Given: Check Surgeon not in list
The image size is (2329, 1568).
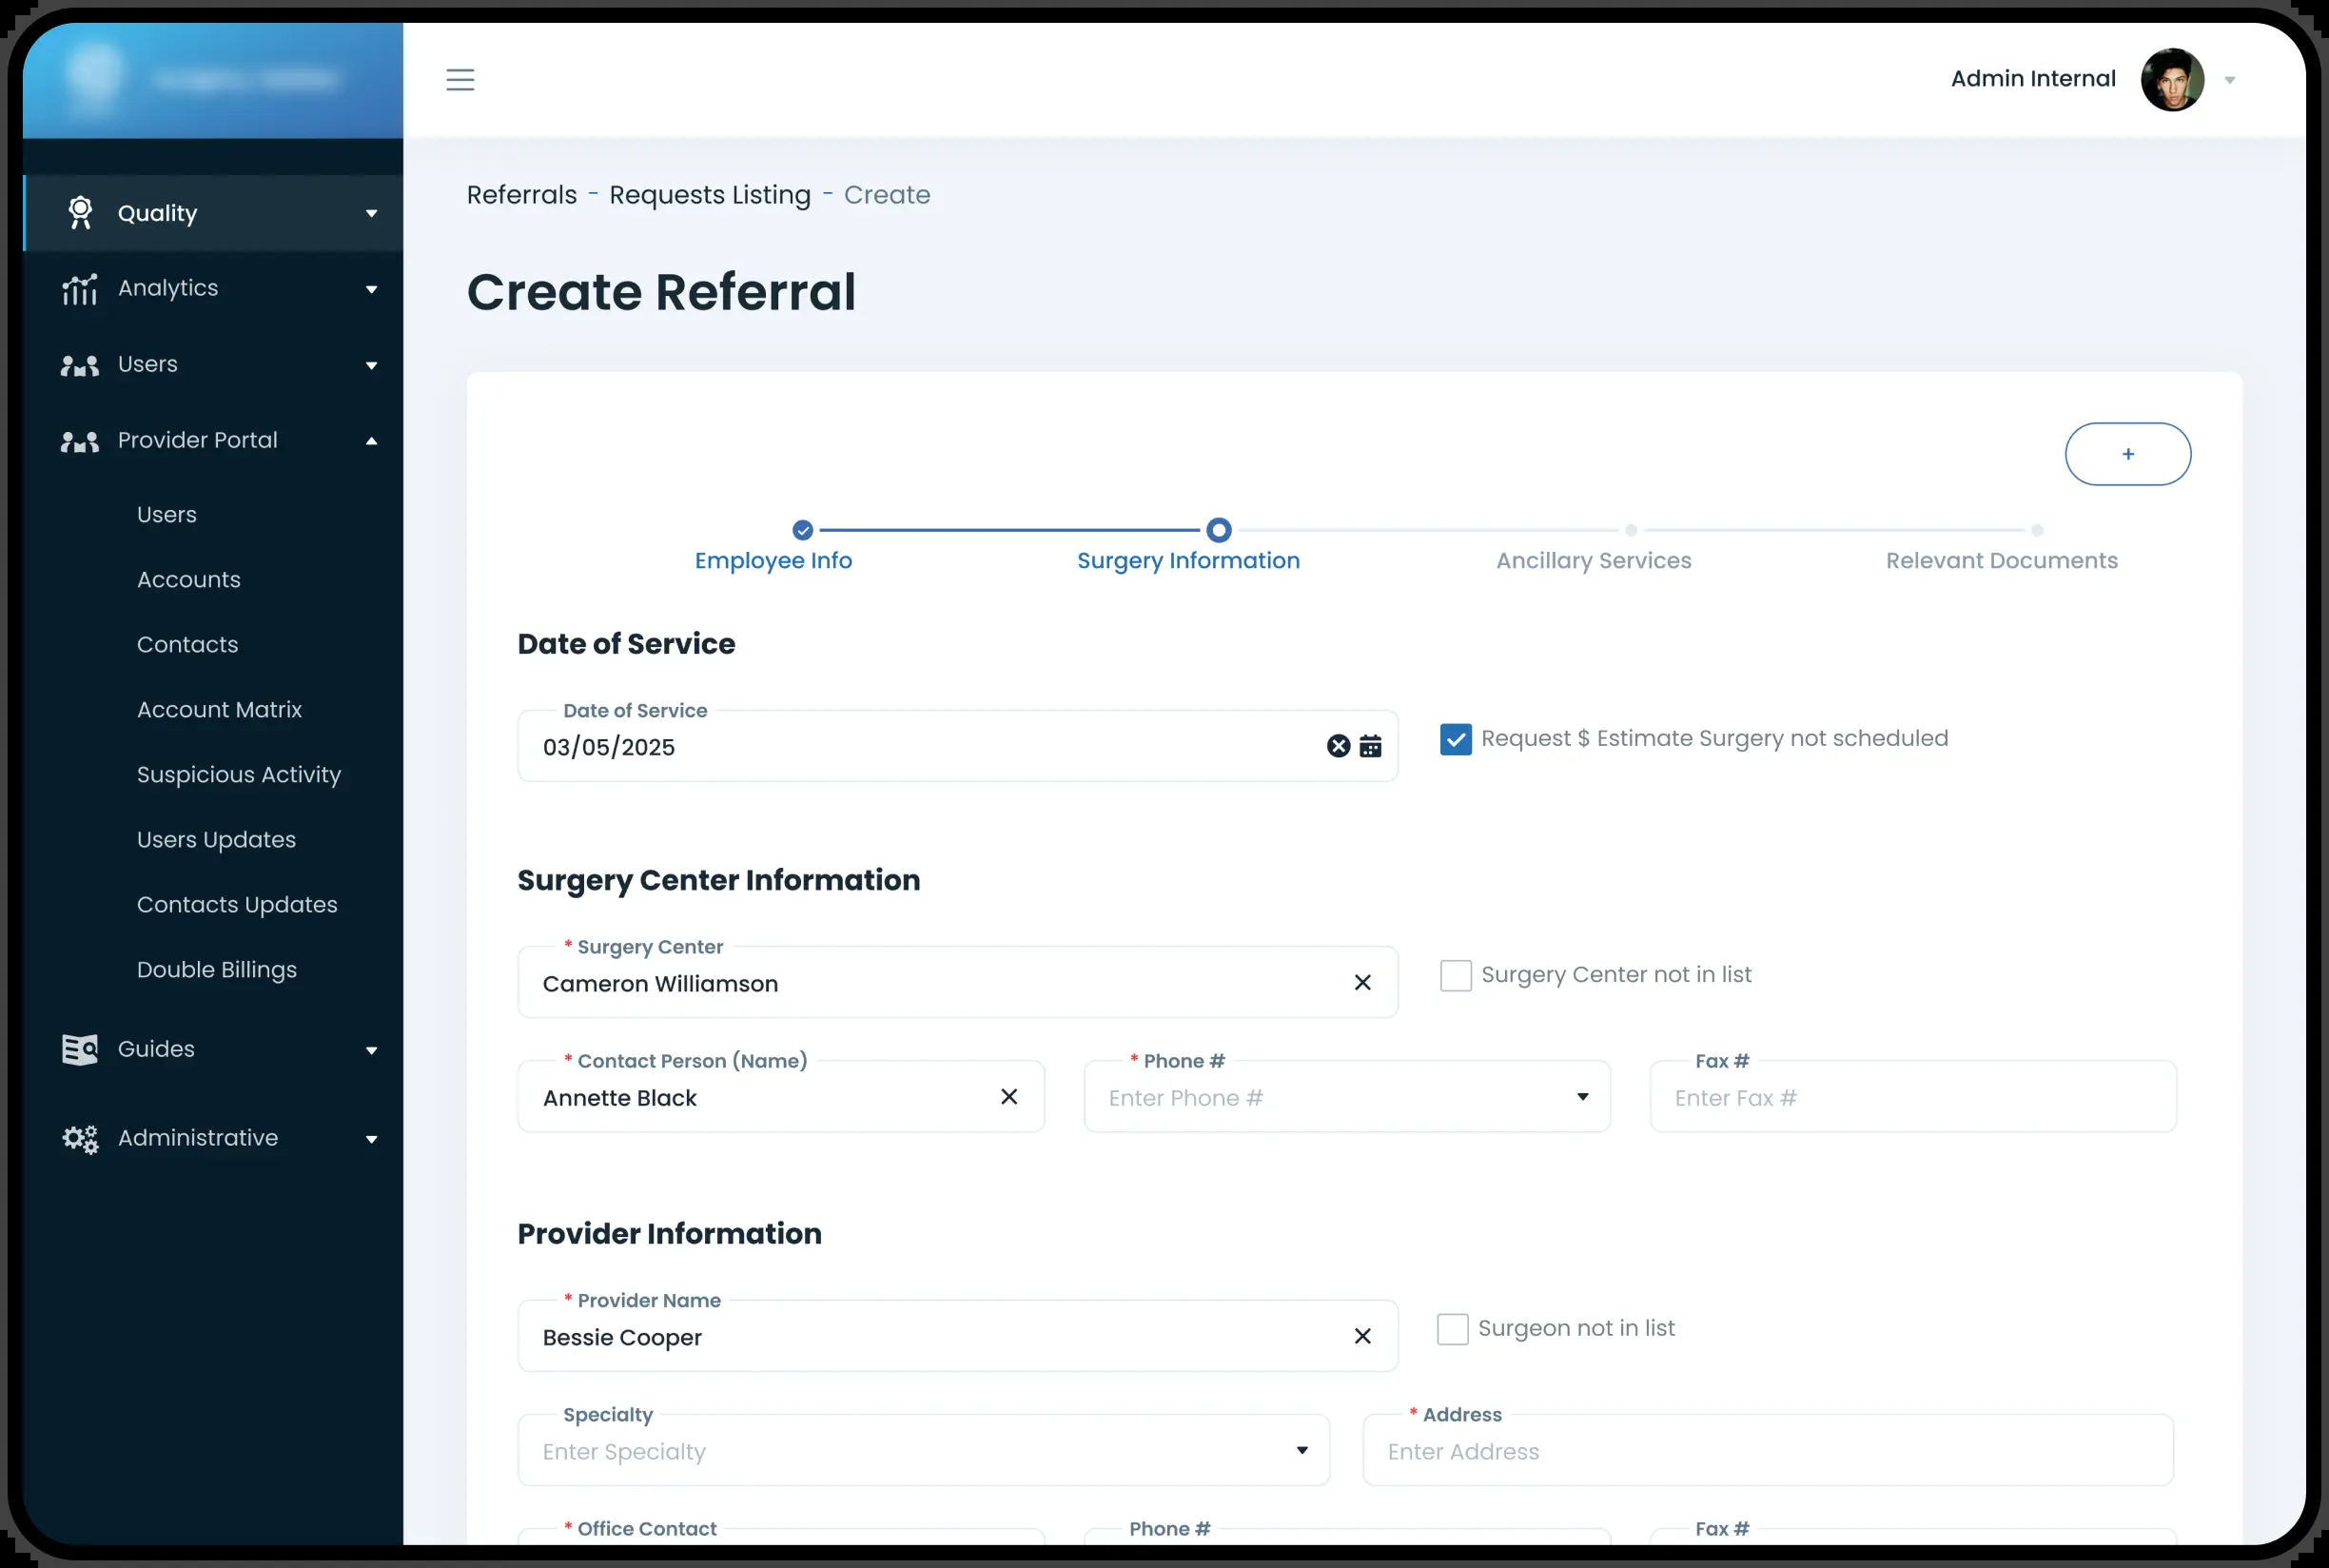Looking at the screenshot, I should click(x=1452, y=1329).
